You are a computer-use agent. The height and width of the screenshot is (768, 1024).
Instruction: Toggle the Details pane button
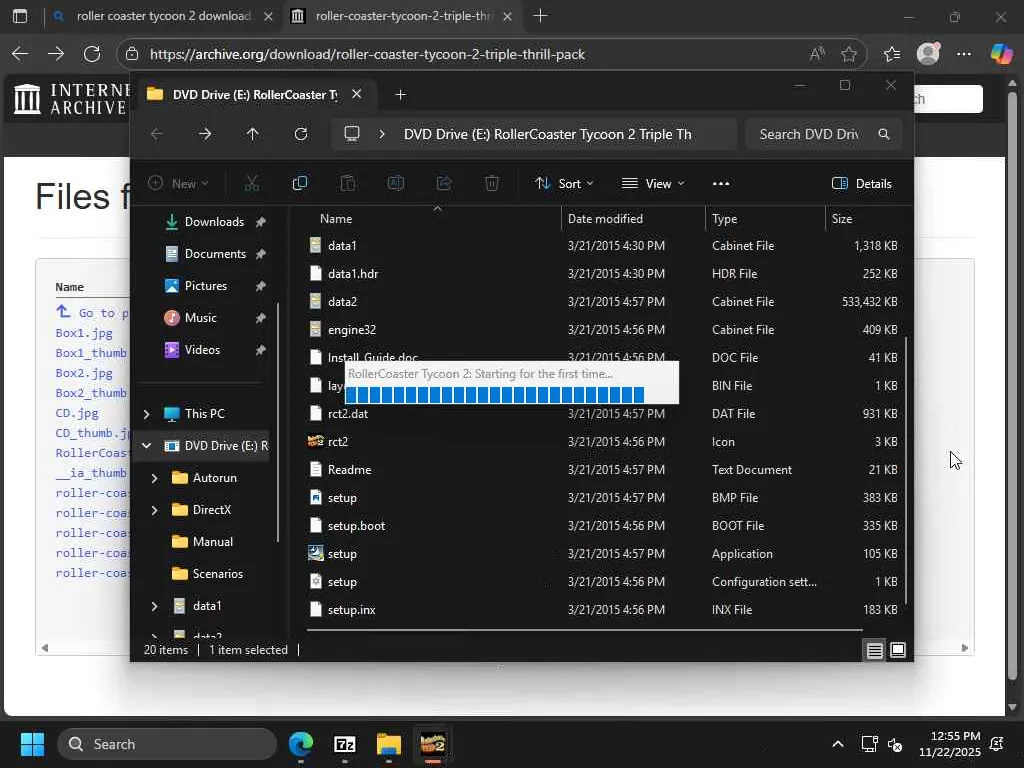click(x=861, y=184)
